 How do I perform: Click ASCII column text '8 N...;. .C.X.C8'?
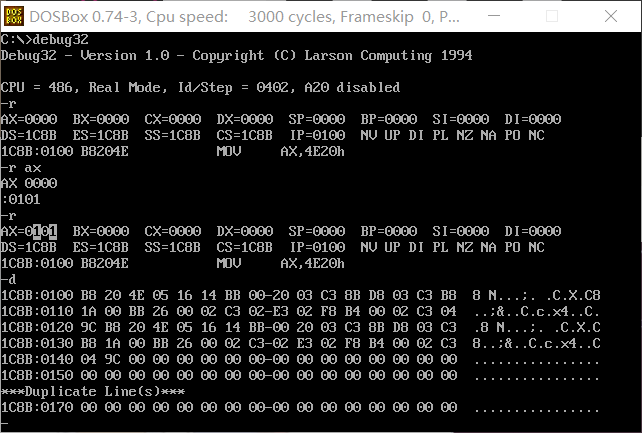(x=536, y=295)
